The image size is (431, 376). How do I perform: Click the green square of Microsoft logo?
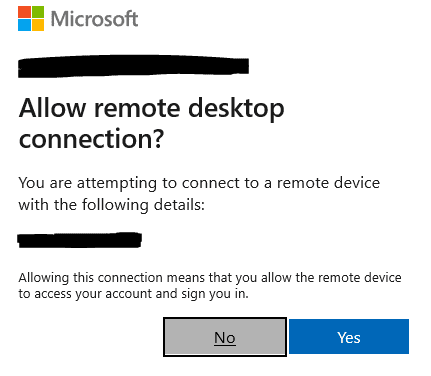click(38, 12)
